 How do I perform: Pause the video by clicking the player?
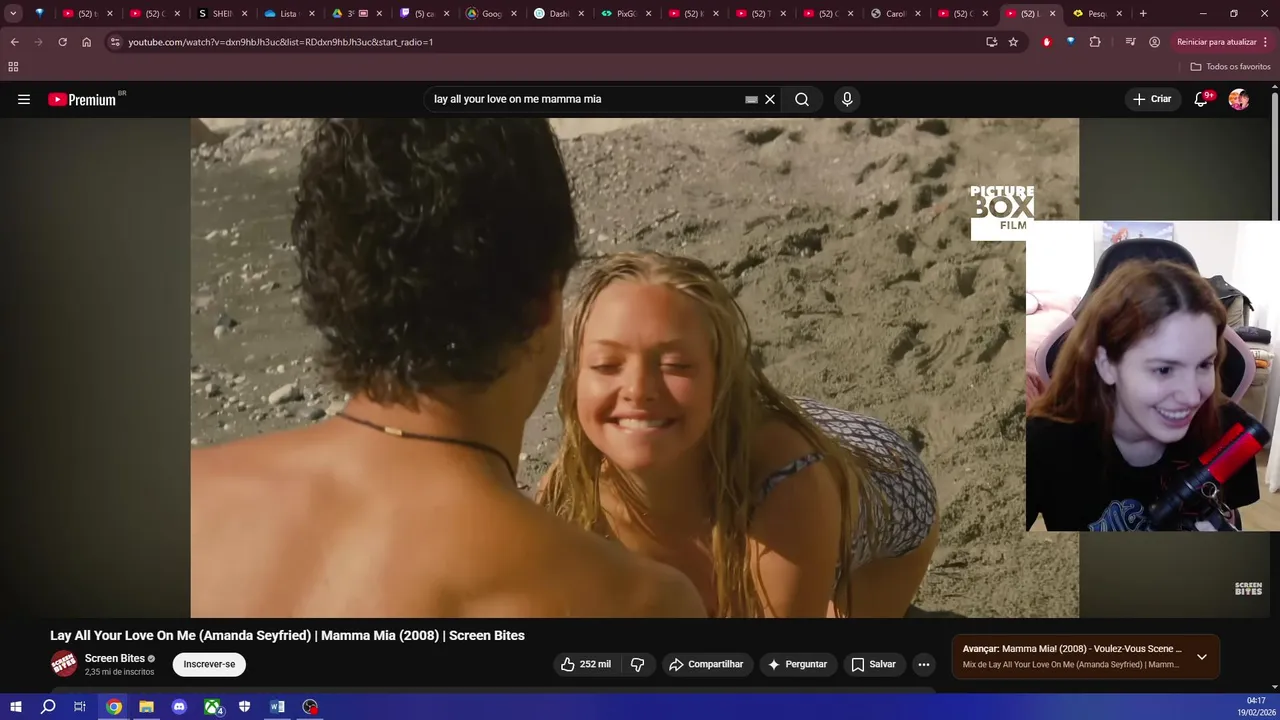[635, 368]
